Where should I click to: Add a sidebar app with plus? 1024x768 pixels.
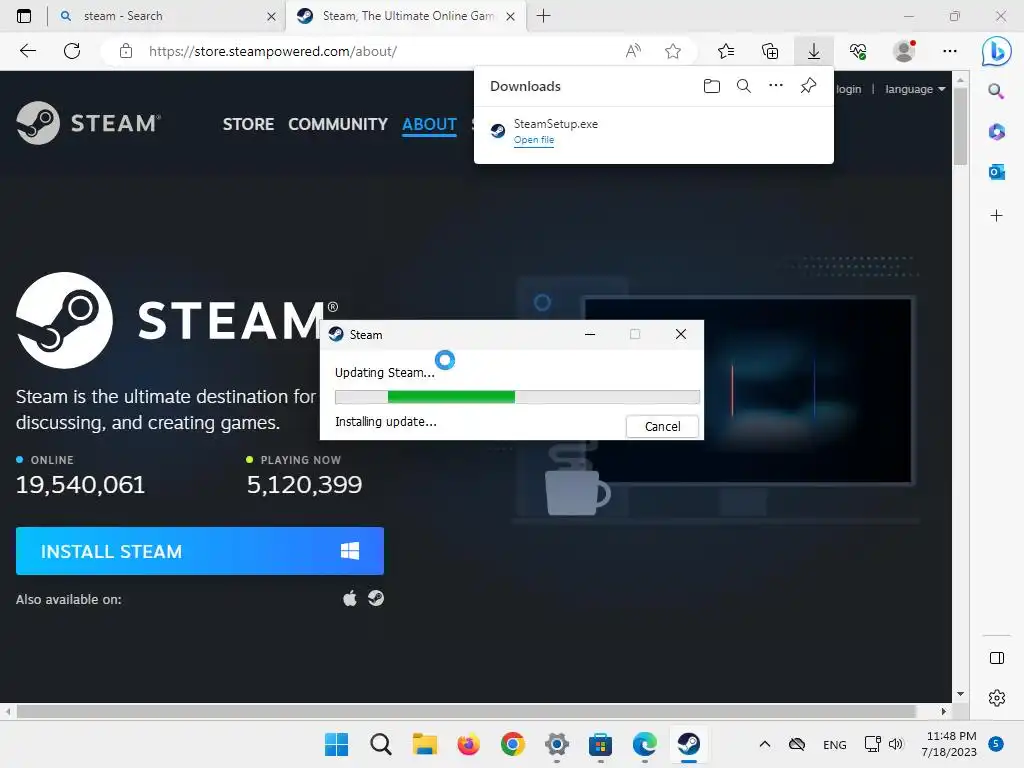tap(996, 216)
